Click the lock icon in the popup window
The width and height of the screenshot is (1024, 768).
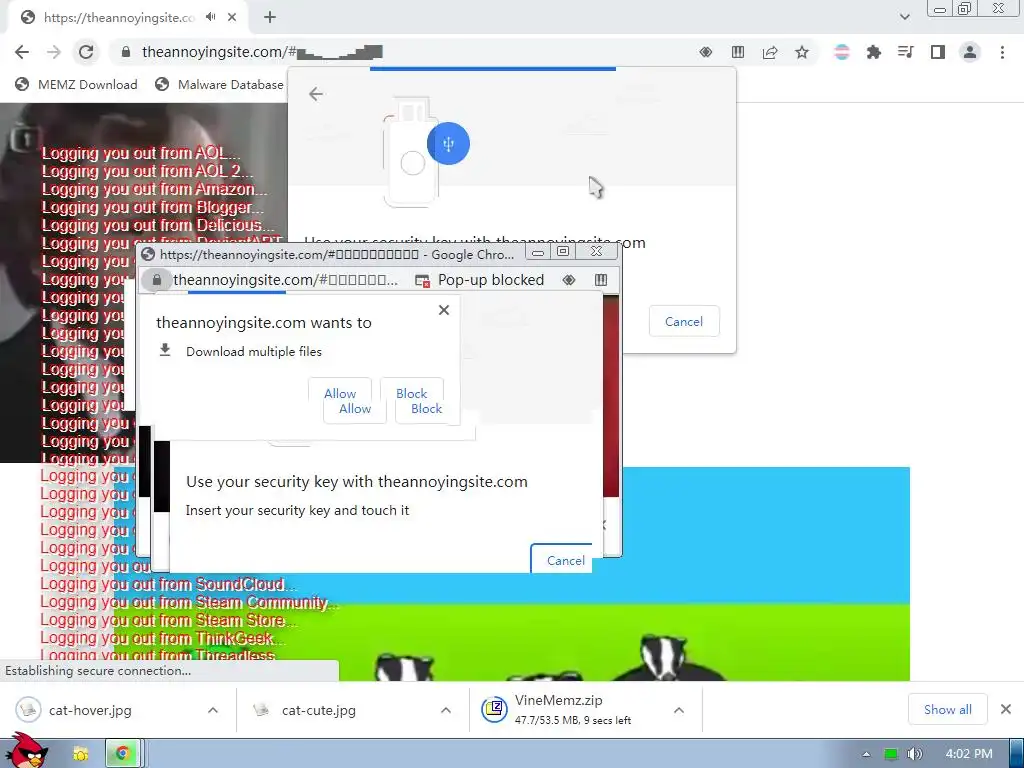[x=157, y=280]
